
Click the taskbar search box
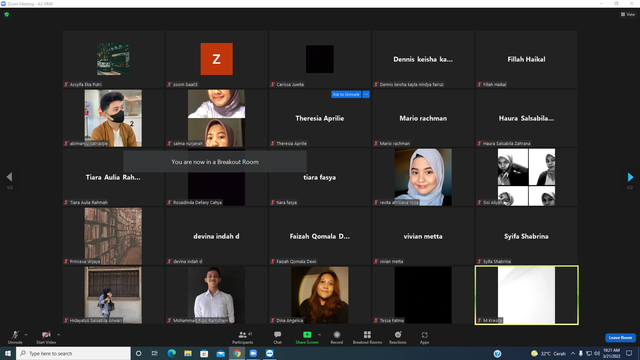pyautogui.click(x=73, y=353)
